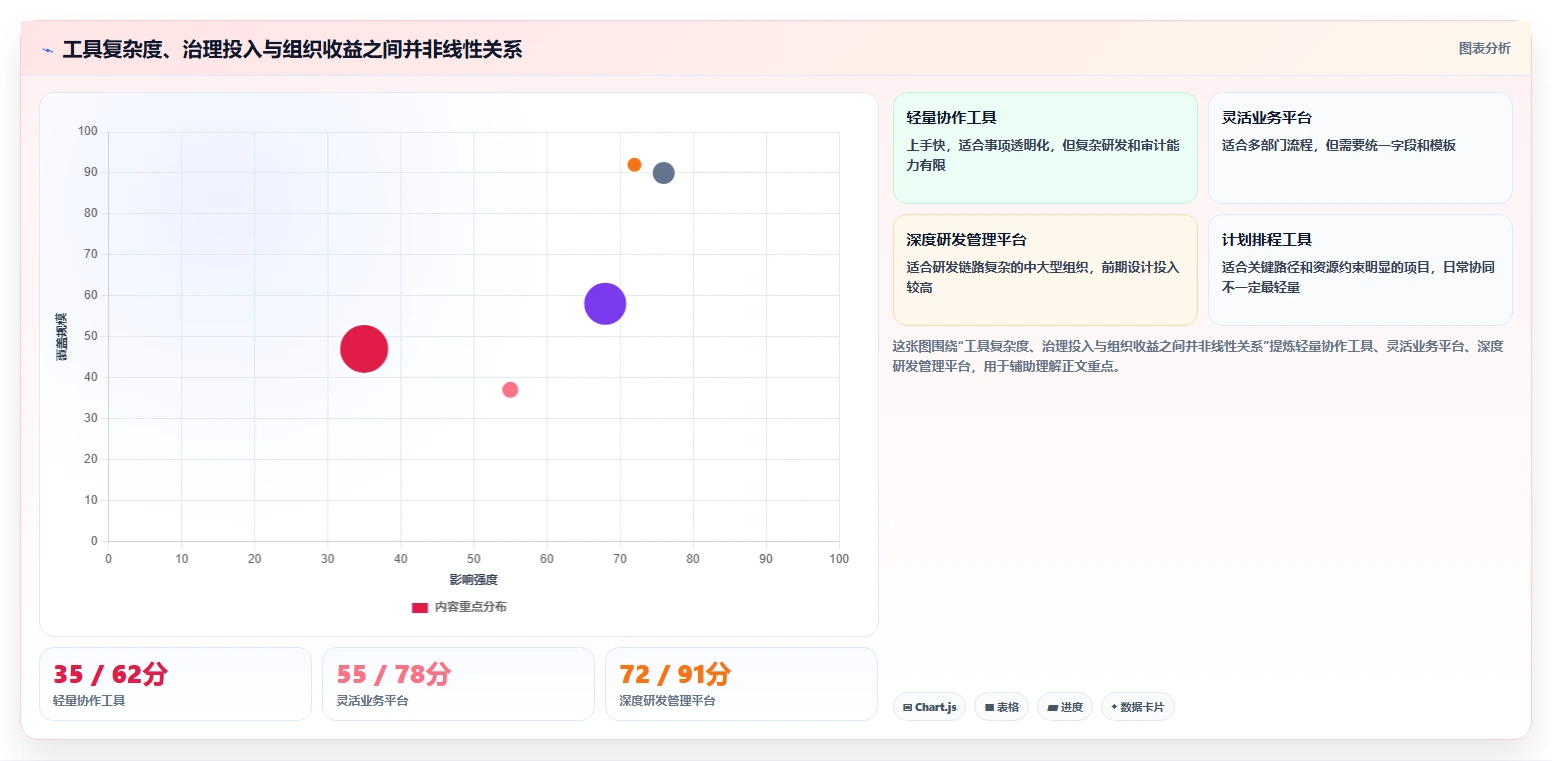This screenshot has width=1552, height=761.
Task: Click the lightning icon beside the title
Action: click(47, 50)
